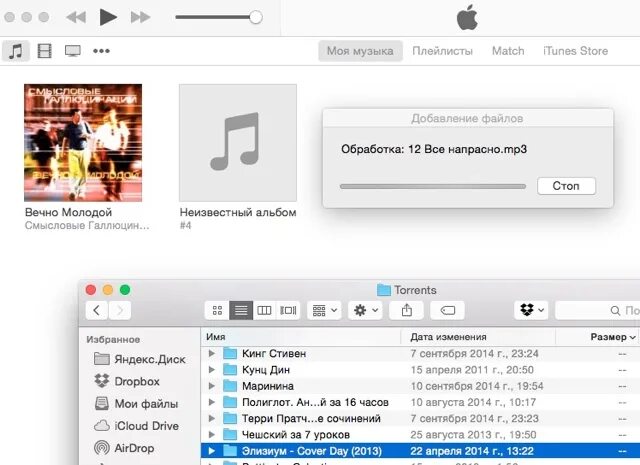Open Мои файлы in Finder sidebar
The image size is (640, 465).
pos(136,404)
